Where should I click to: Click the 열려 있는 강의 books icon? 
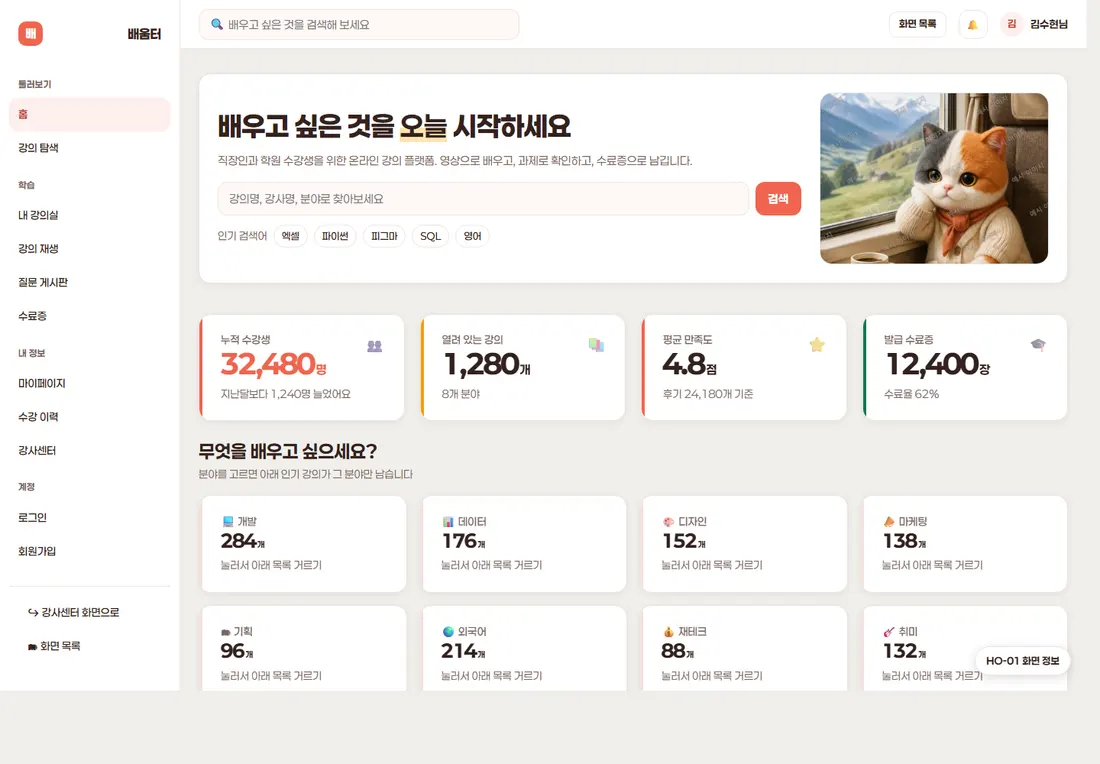tap(596, 344)
